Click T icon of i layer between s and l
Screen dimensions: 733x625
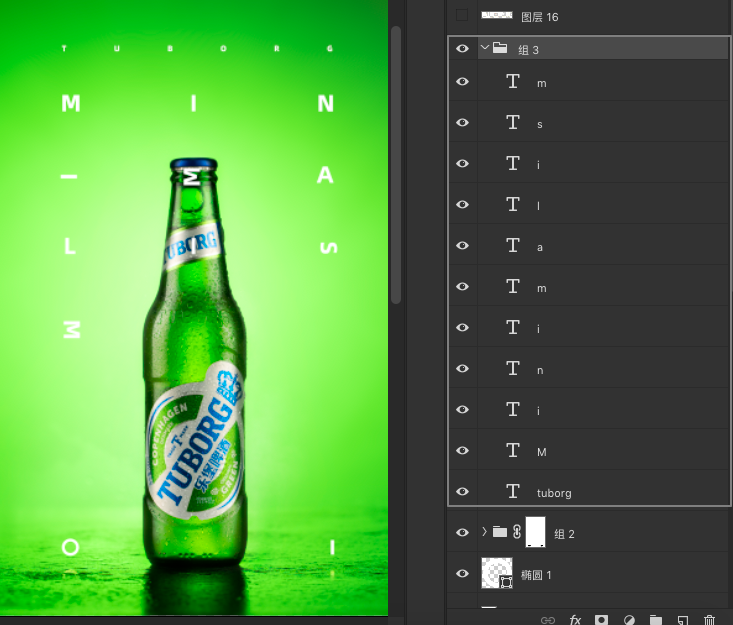click(513, 163)
